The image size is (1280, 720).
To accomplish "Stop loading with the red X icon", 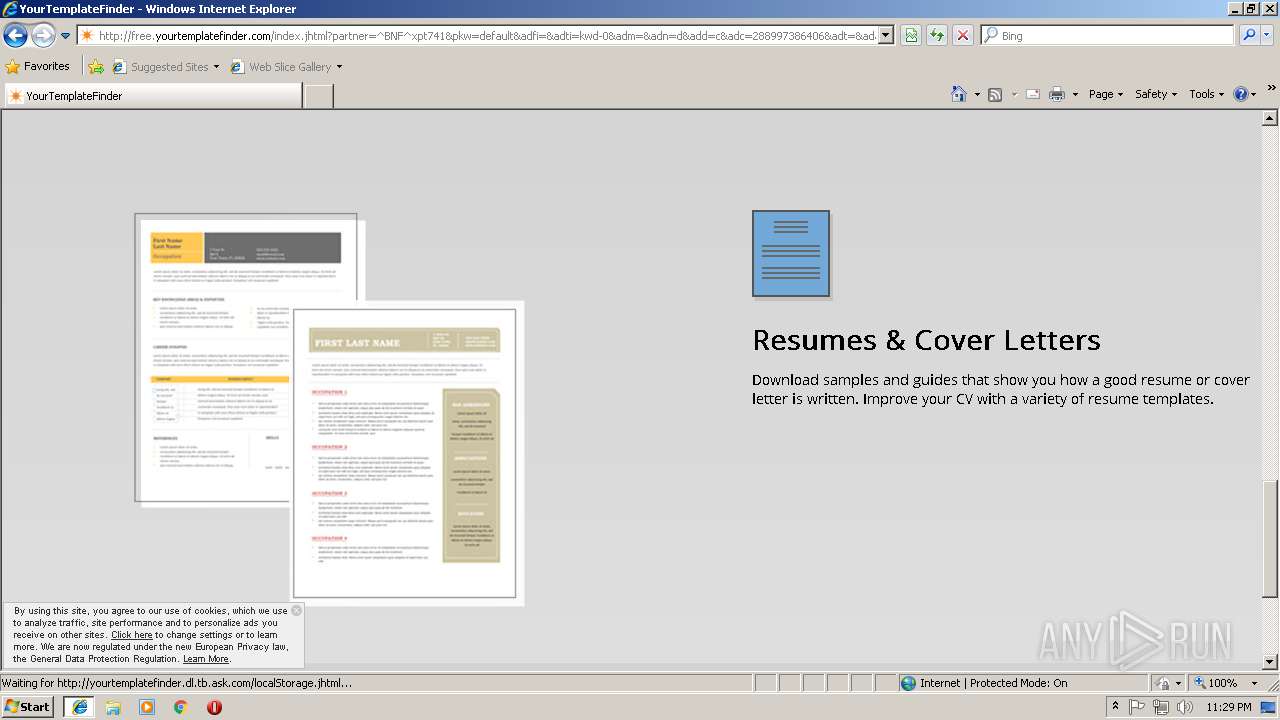I will point(963,36).
